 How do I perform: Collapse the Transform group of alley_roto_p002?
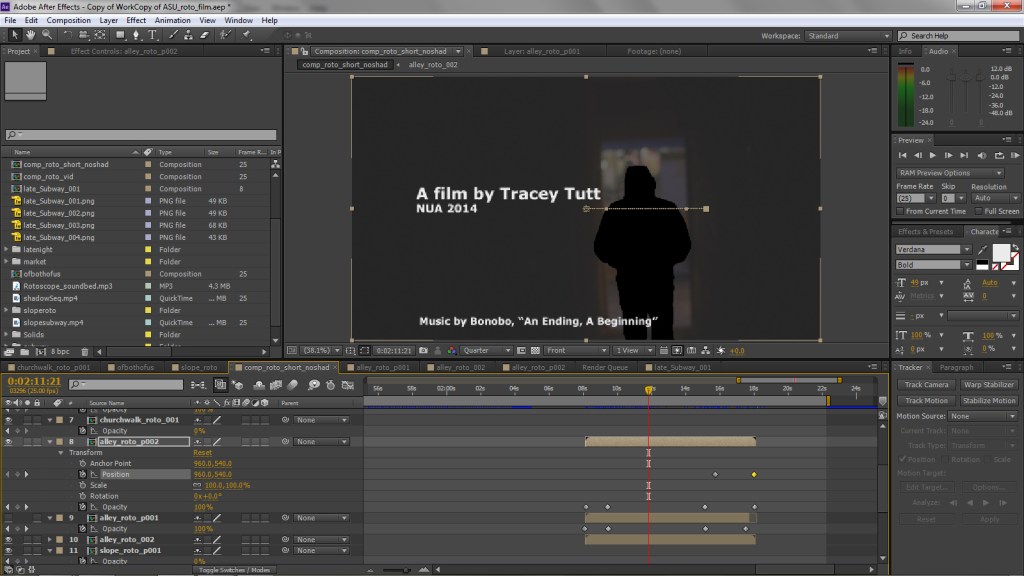tap(61, 452)
